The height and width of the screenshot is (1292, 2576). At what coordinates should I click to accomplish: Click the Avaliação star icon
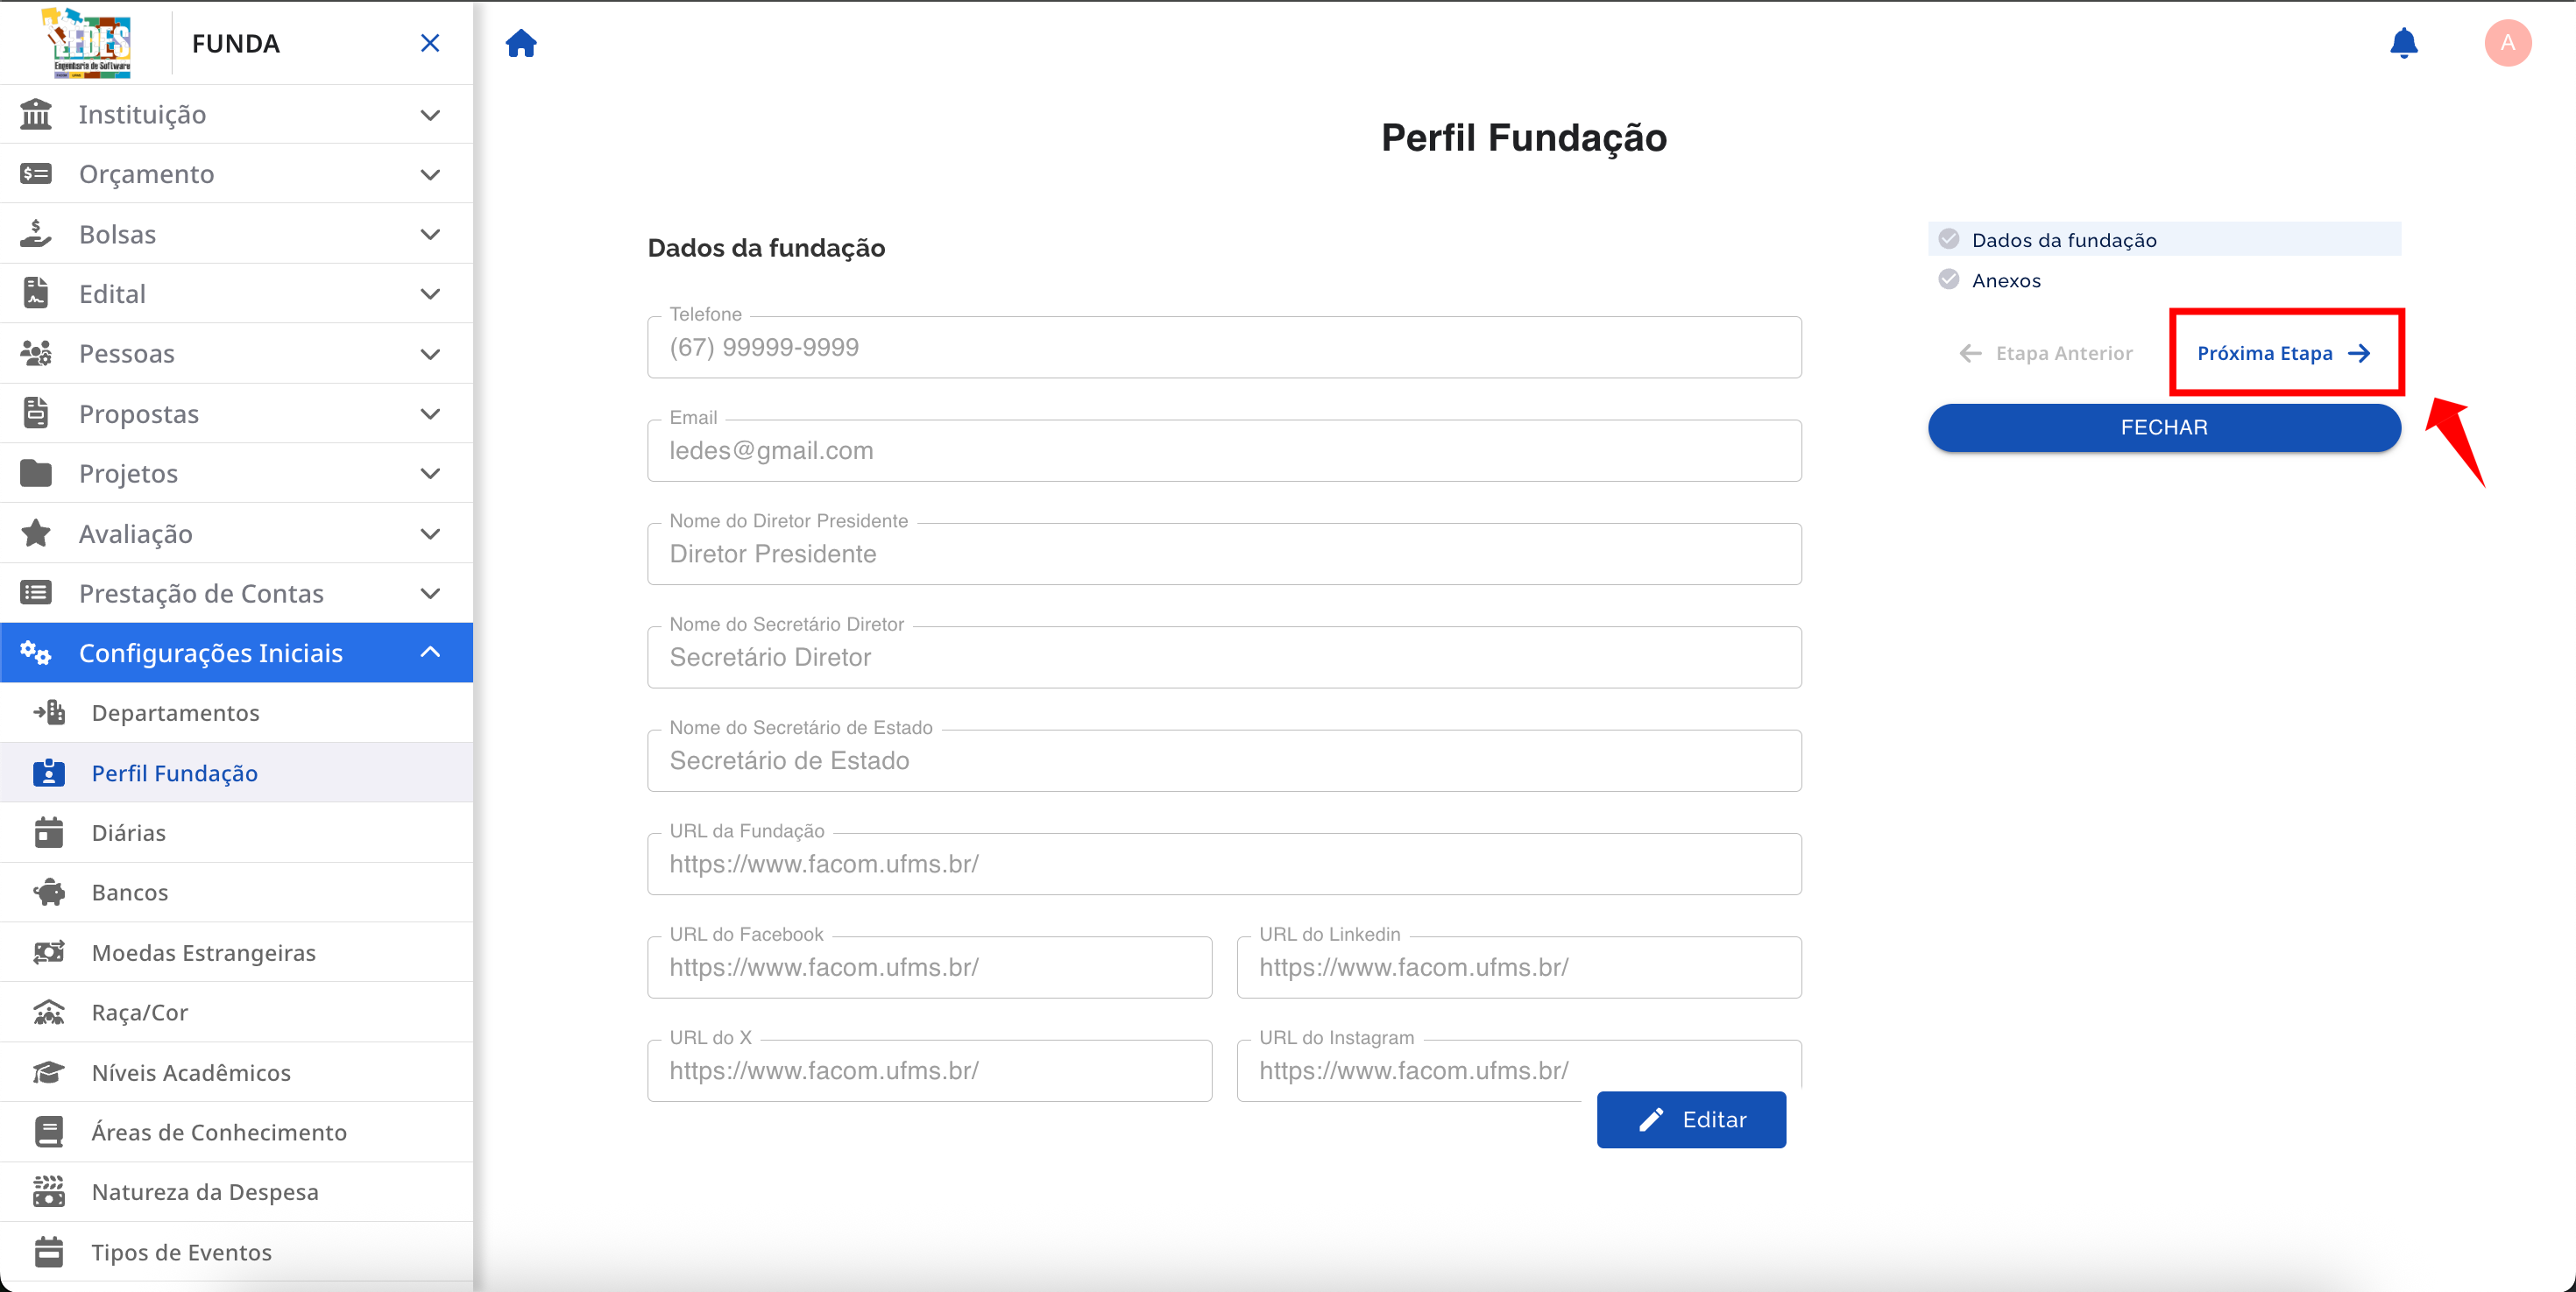coord(37,533)
